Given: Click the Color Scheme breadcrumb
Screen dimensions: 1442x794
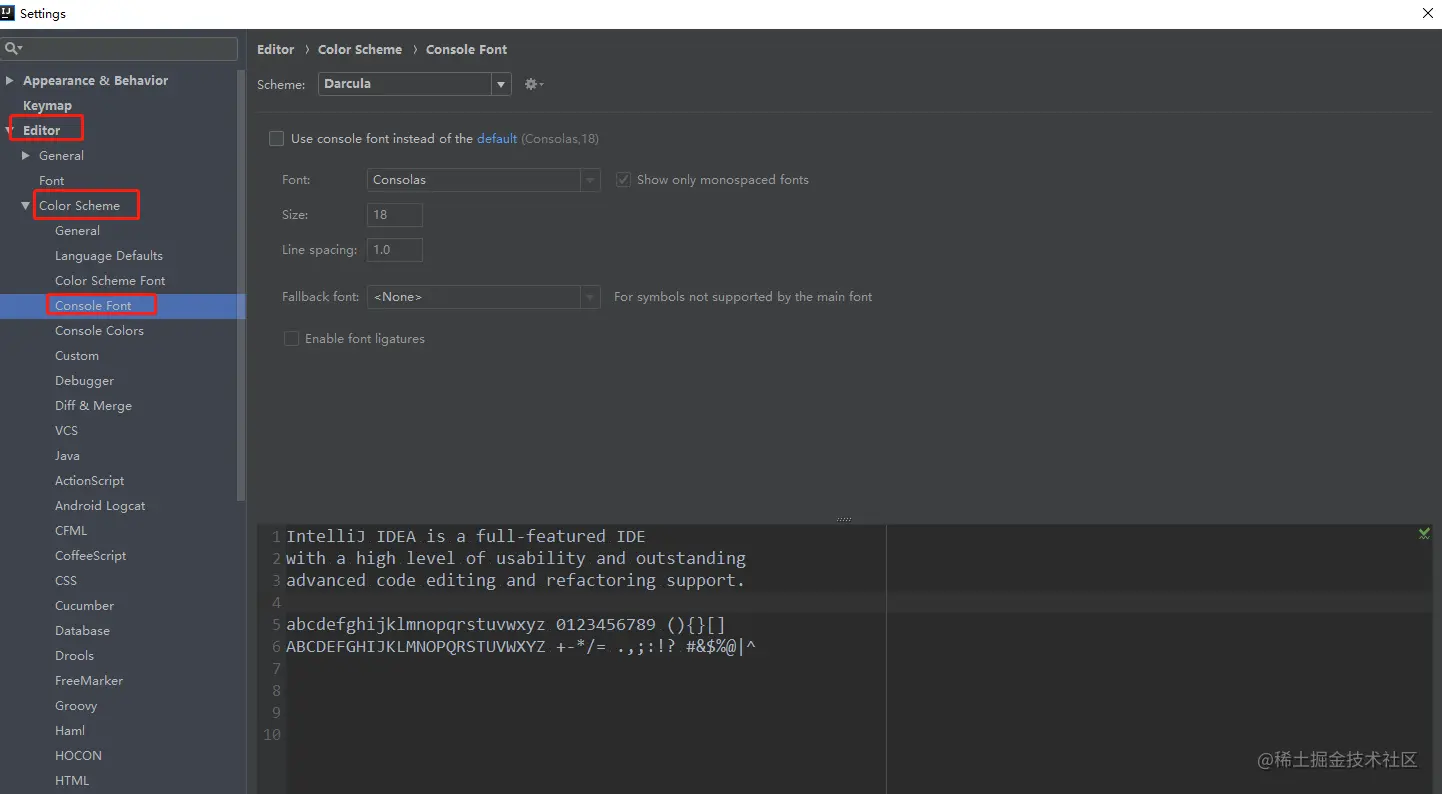Looking at the screenshot, I should click(x=360, y=49).
